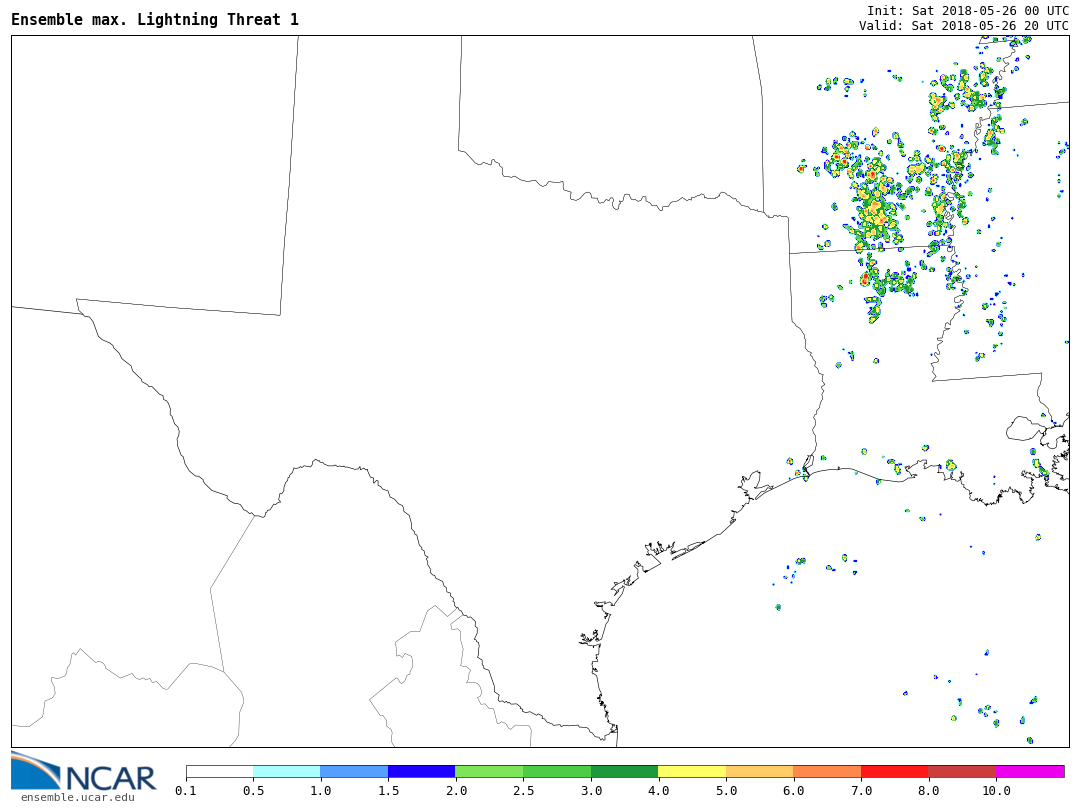Click the brownish dark red color bar segment
Screen dimensions: 1080x810
(x=962, y=771)
